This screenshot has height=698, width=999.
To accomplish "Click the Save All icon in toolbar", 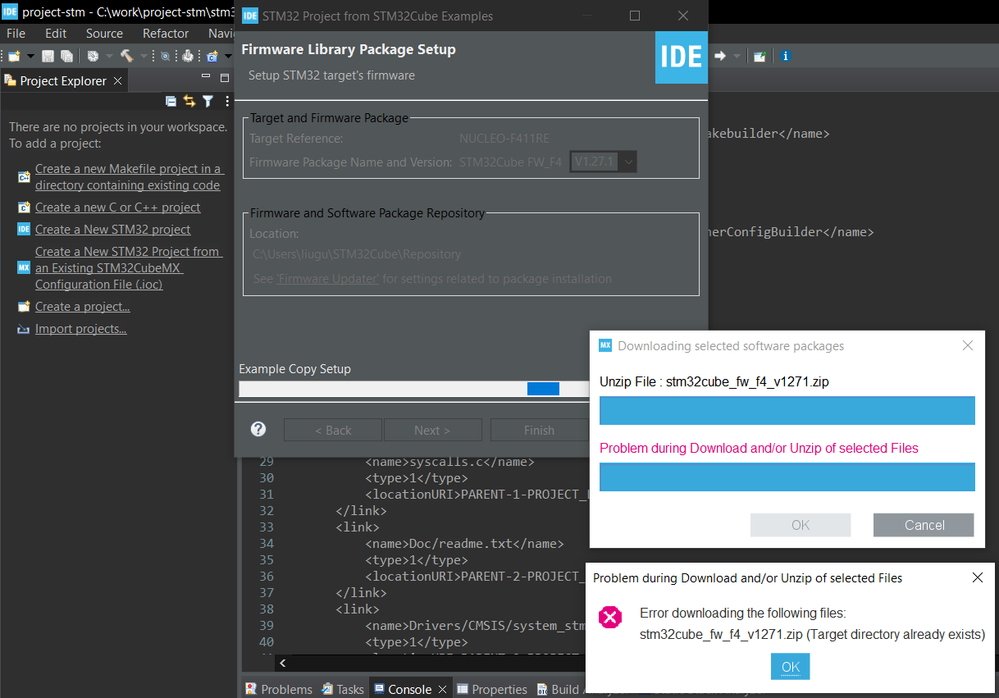I will click(x=66, y=56).
